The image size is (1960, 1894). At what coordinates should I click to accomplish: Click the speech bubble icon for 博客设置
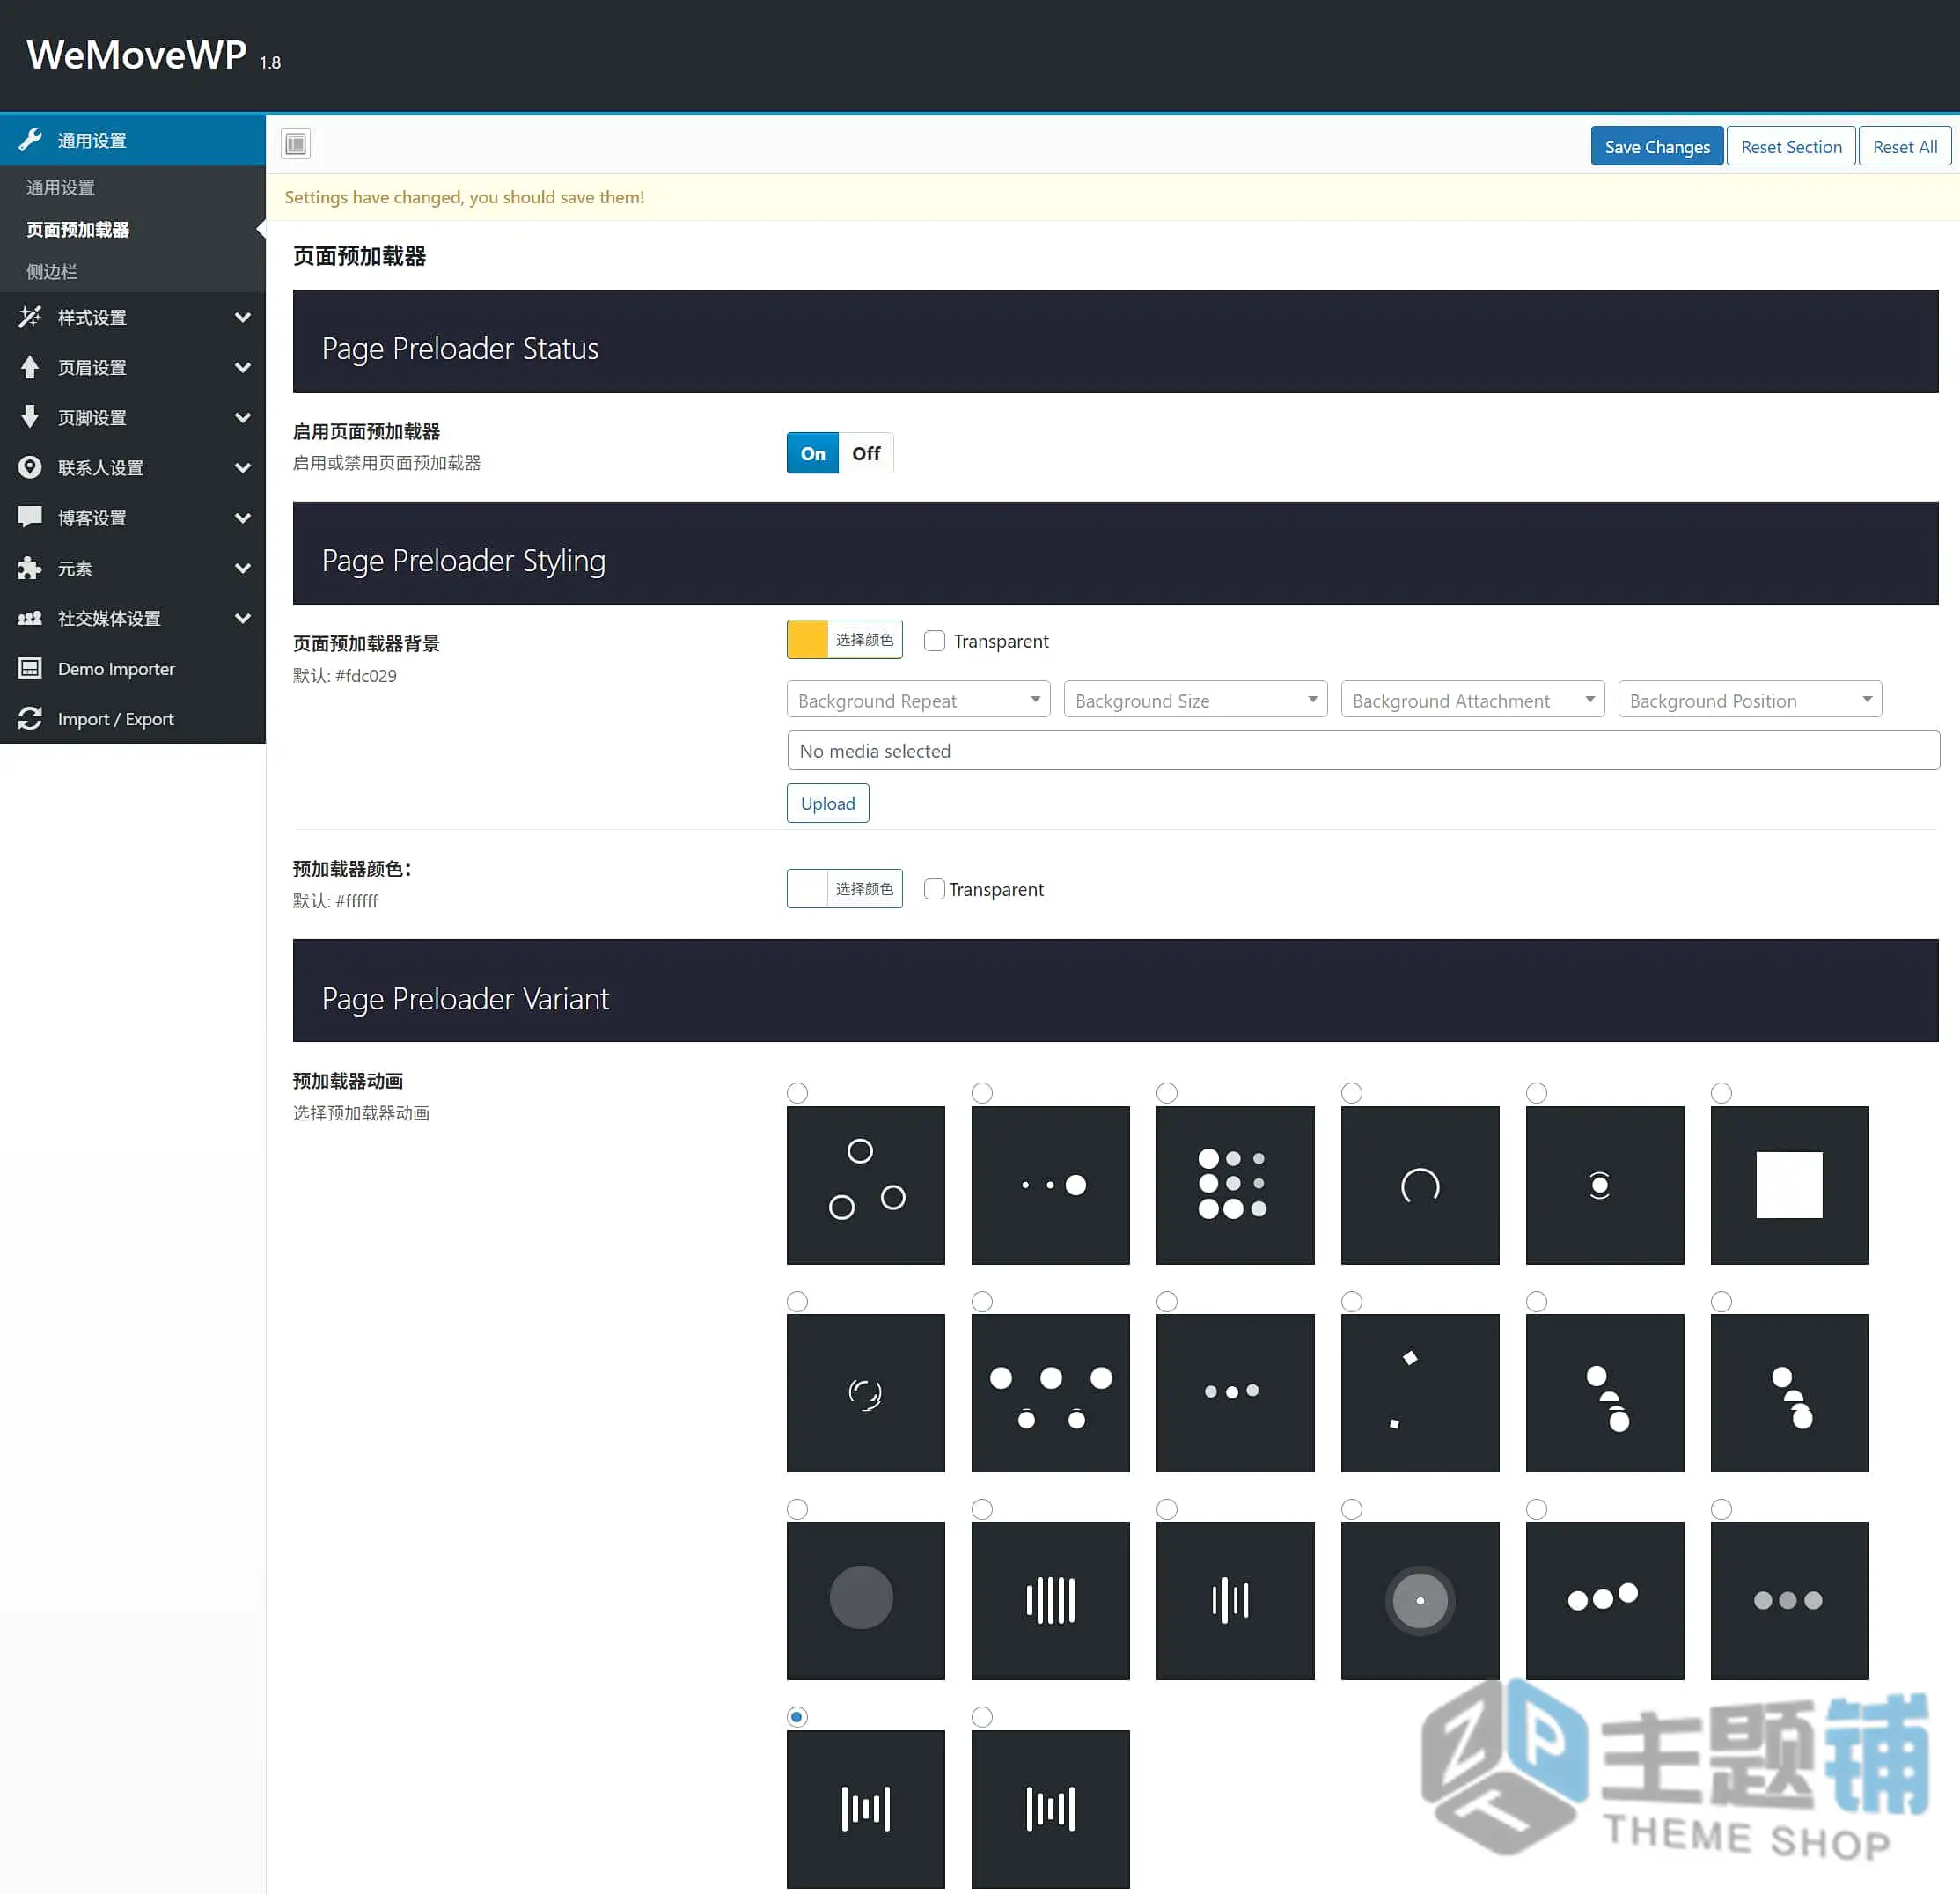(x=30, y=517)
